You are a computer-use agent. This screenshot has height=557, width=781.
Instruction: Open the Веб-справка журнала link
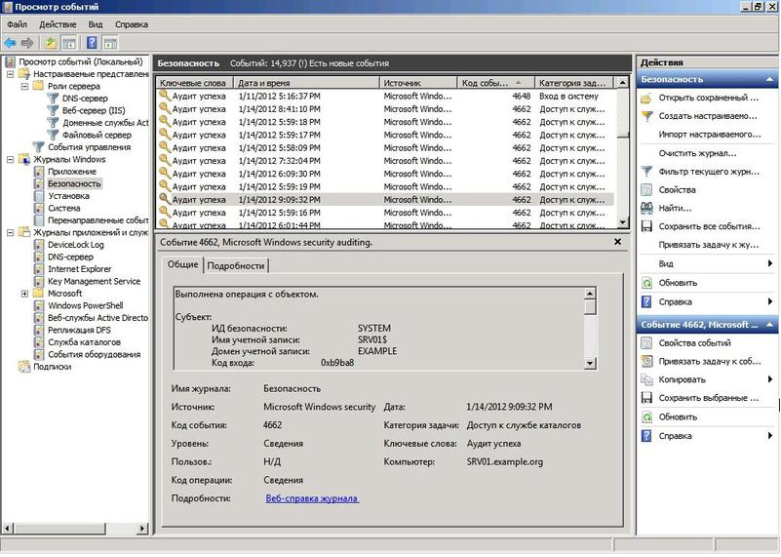pos(312,499)
